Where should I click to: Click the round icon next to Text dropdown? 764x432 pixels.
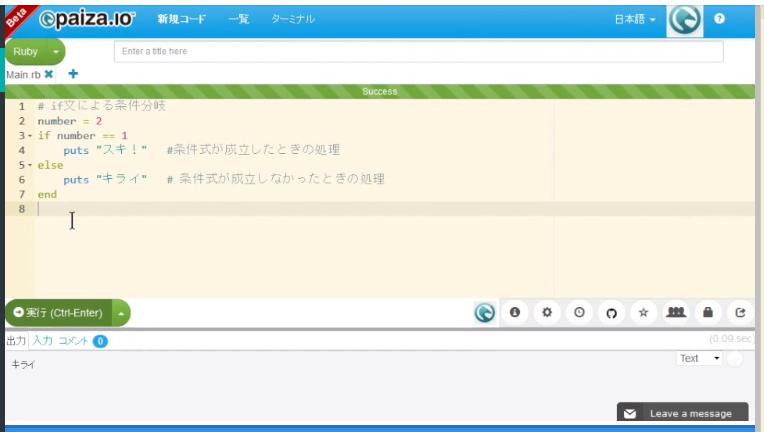click(x=735, y=359)
